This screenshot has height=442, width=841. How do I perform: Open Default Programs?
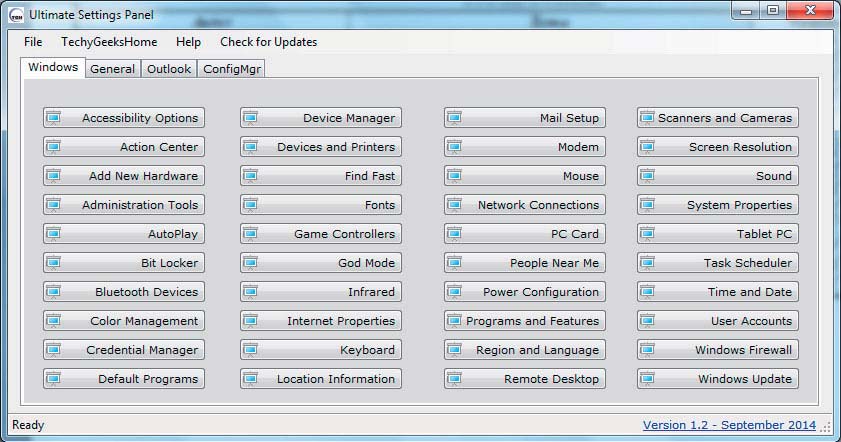tap(124, 378)
